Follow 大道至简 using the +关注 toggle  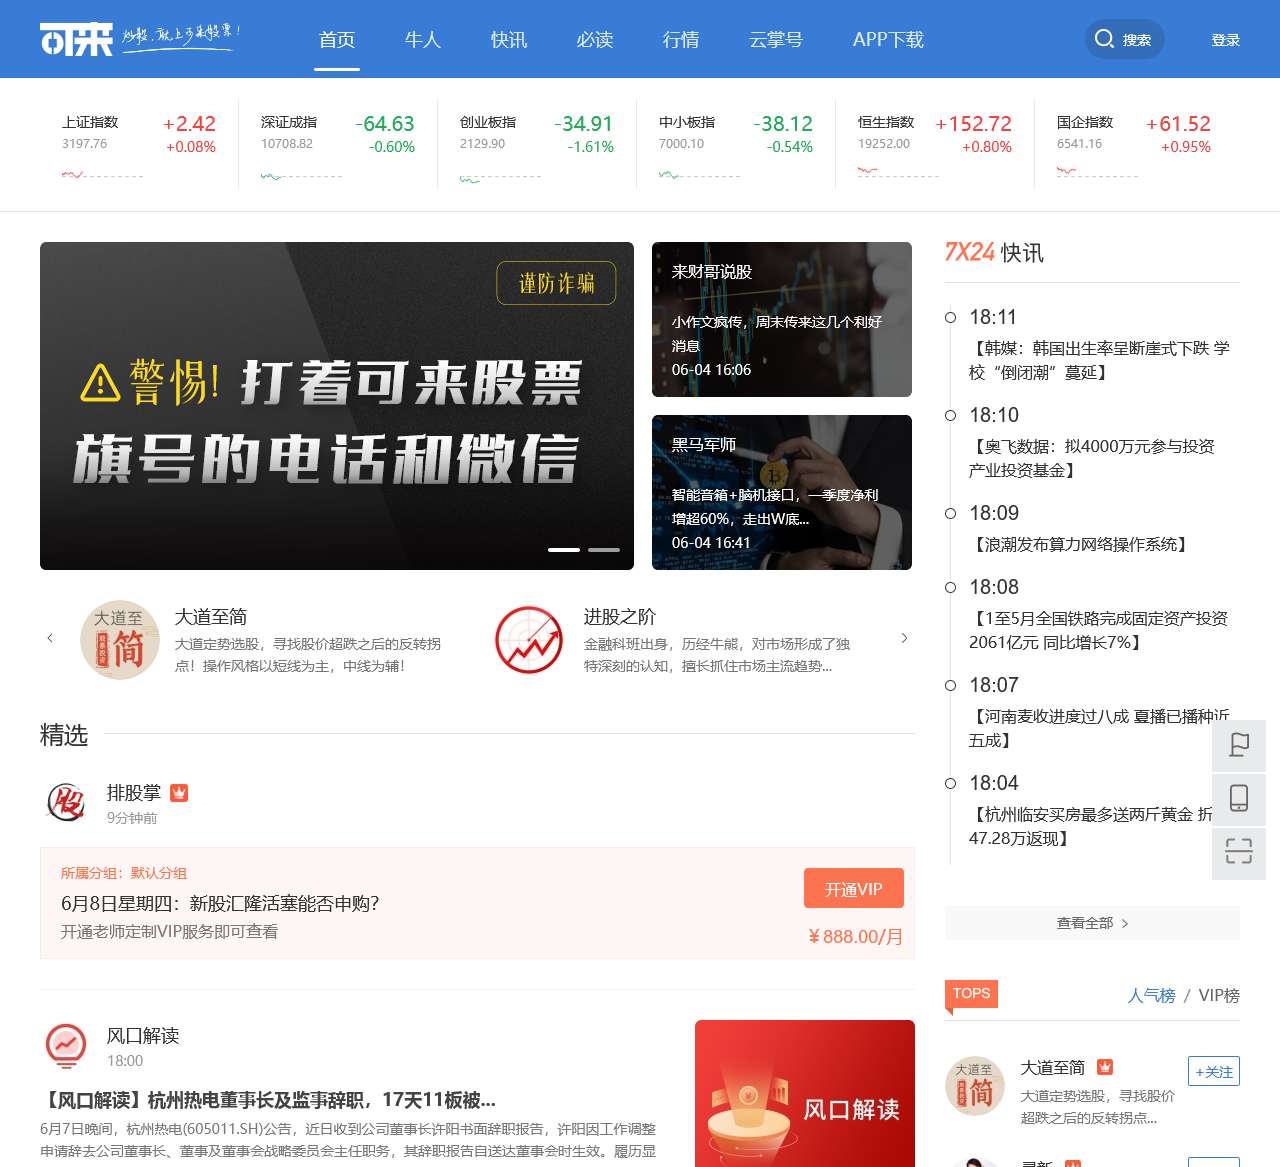click(1212, 1071)
